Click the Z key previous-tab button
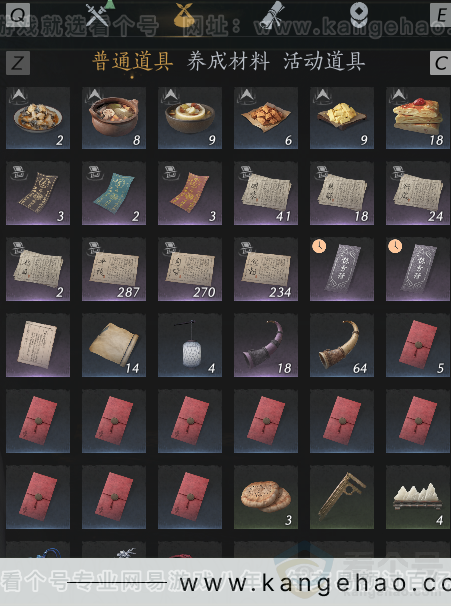Image resolution: width=451 pixels, height=607 pixels. (x=18, y=63)
